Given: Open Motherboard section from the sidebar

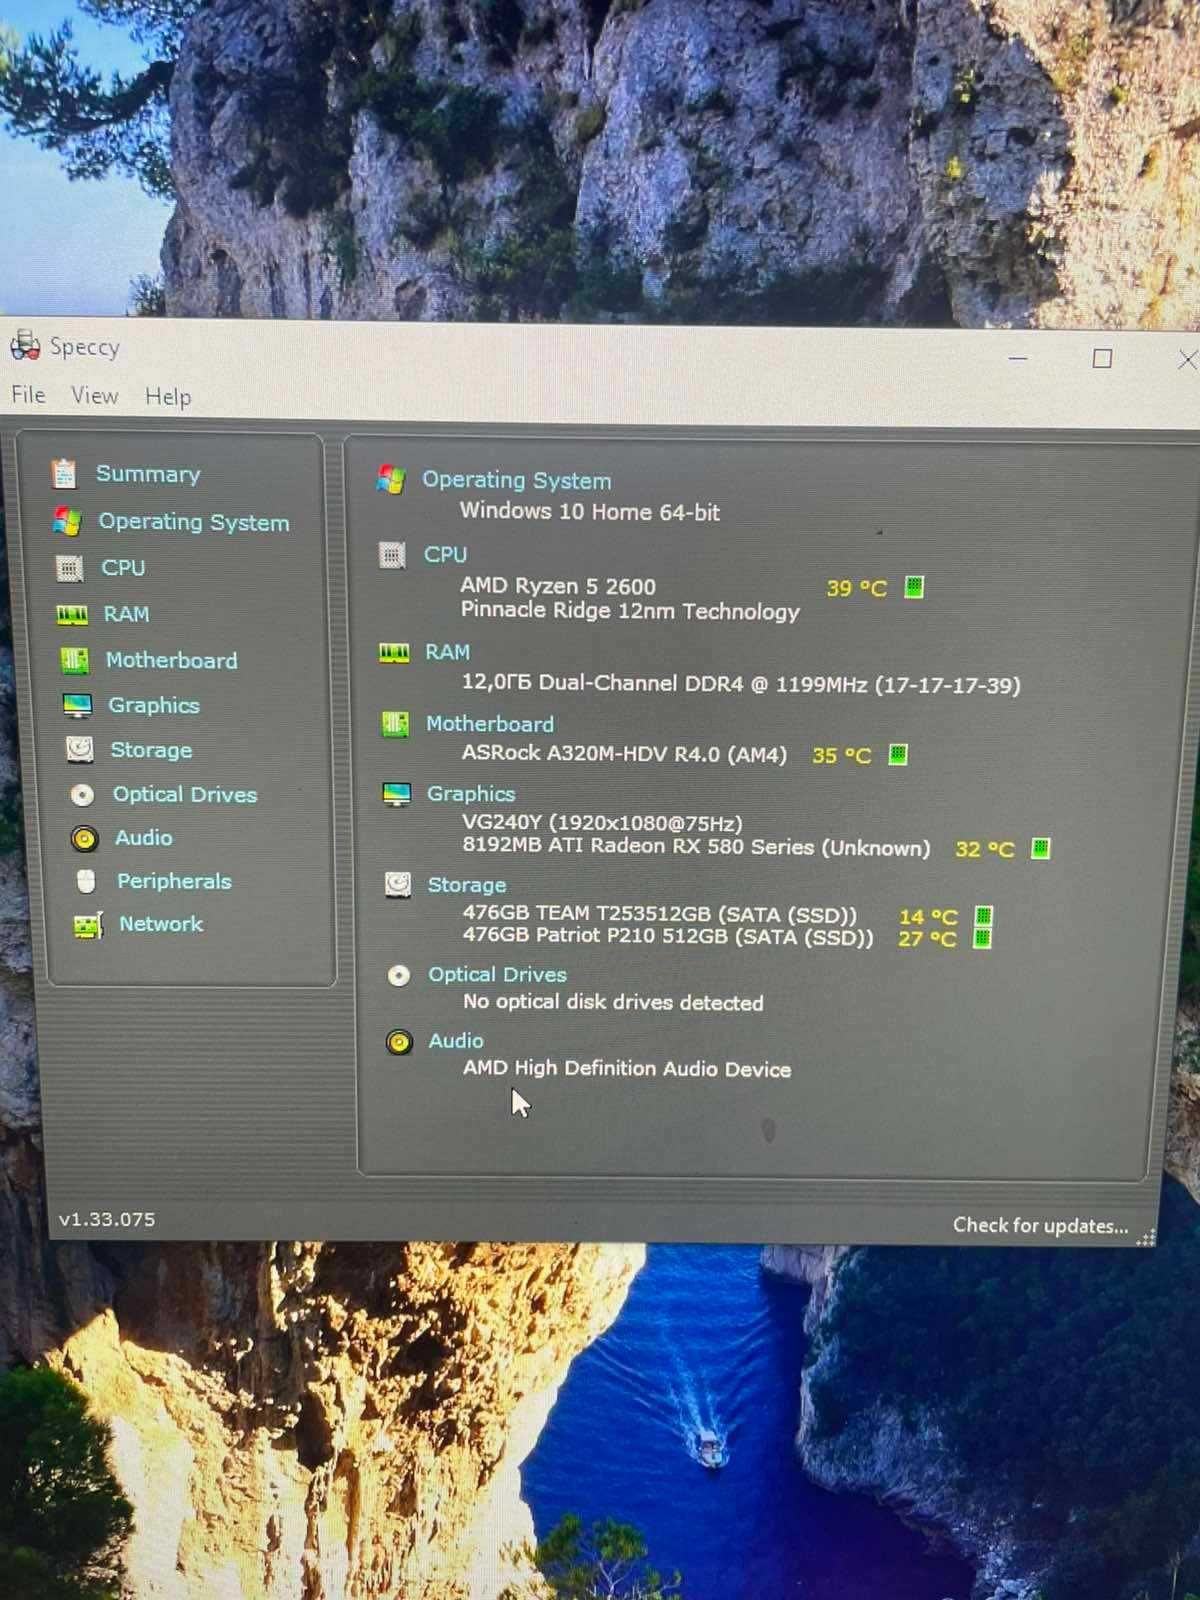Looking at the screenshot, I should [x=172, y=660].
